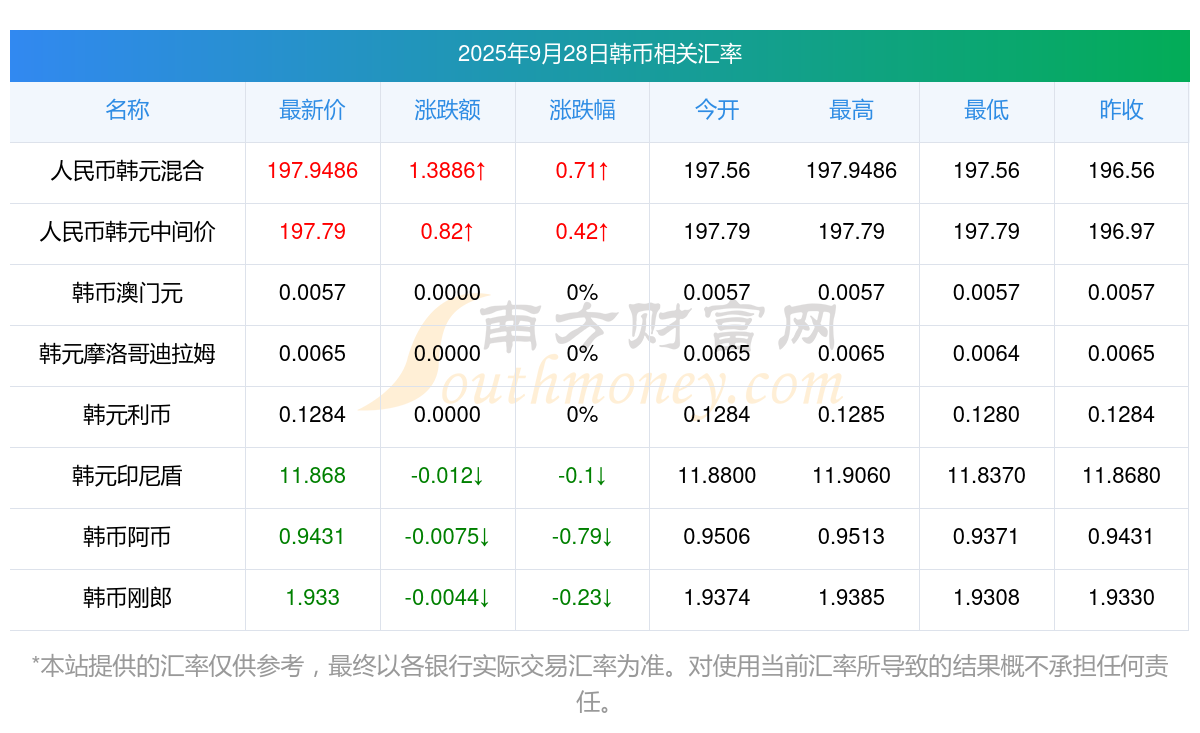Click the 最新价 column header
The image size is (1200, 733).
point(312,110)
